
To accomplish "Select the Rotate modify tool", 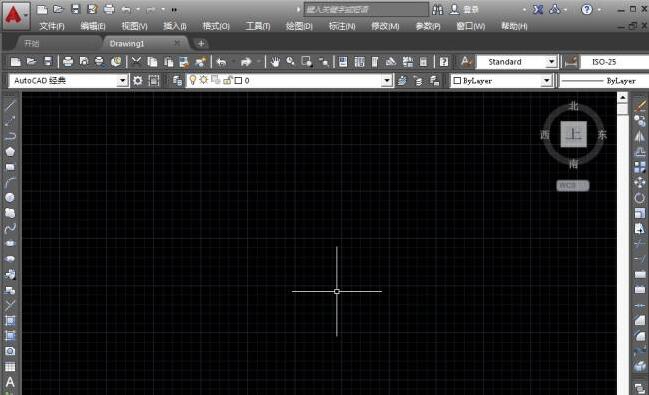I will tap(639, 198).
